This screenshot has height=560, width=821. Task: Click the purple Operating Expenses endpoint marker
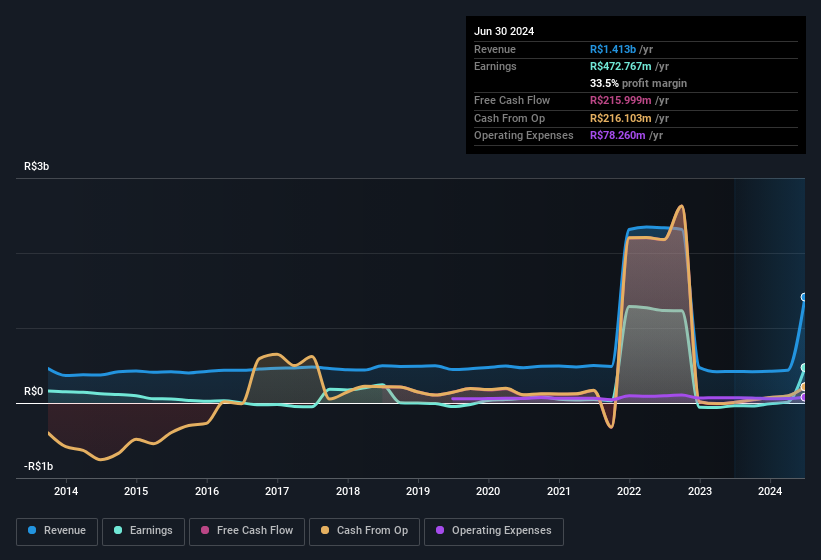(804, 397)
